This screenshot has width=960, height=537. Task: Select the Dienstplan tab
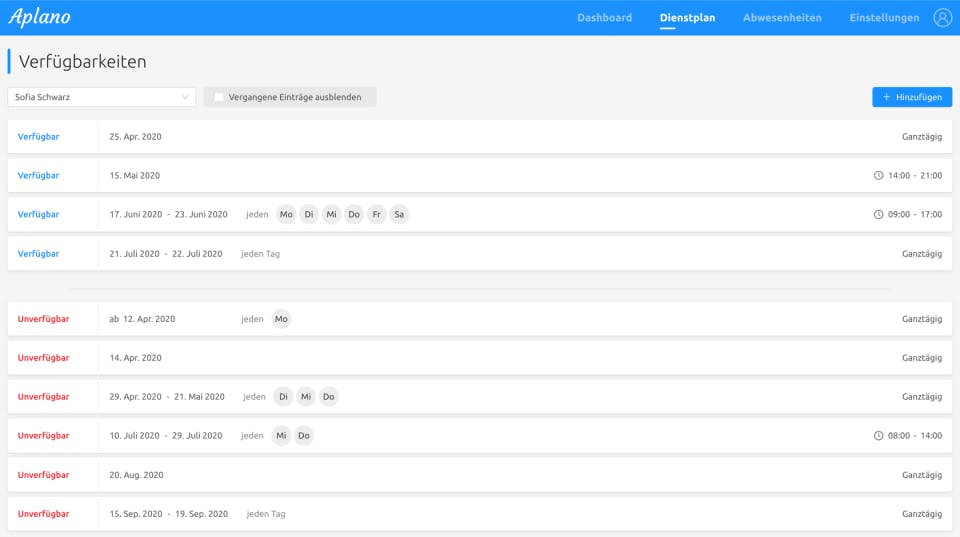click(687, 18)
